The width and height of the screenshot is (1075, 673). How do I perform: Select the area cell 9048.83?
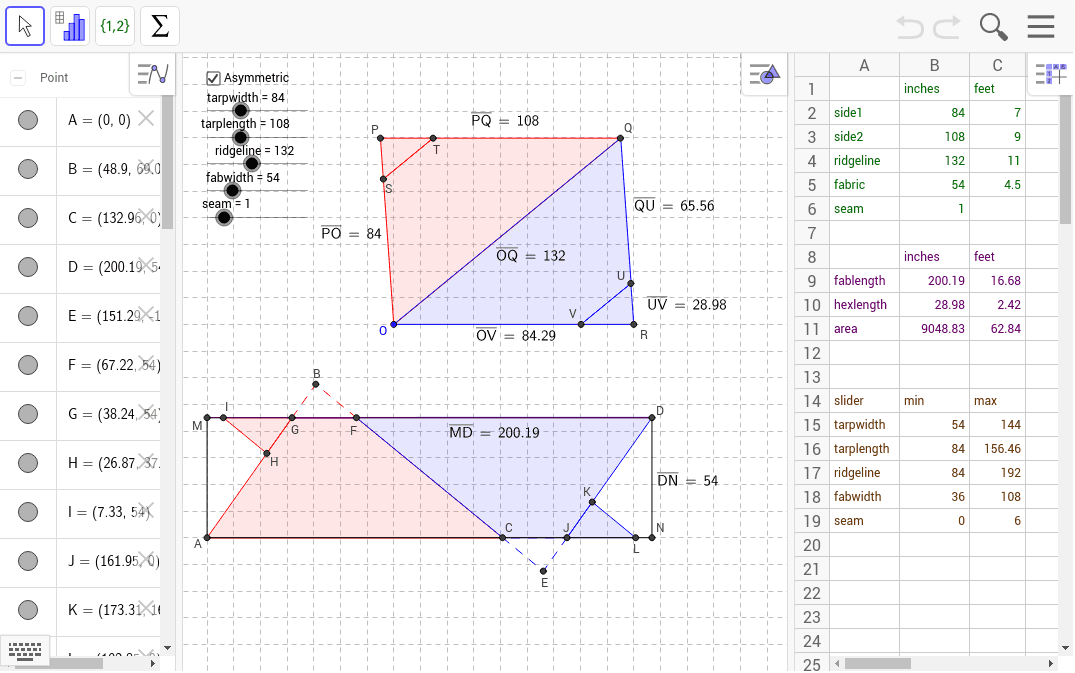(934, 329)
